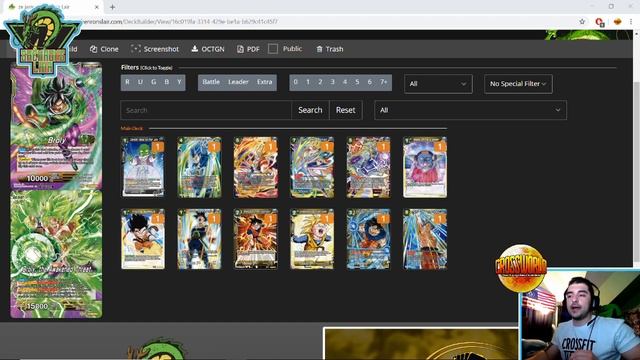Toggle cost filter 5
640x360 pixels.
tap(357, 82)
